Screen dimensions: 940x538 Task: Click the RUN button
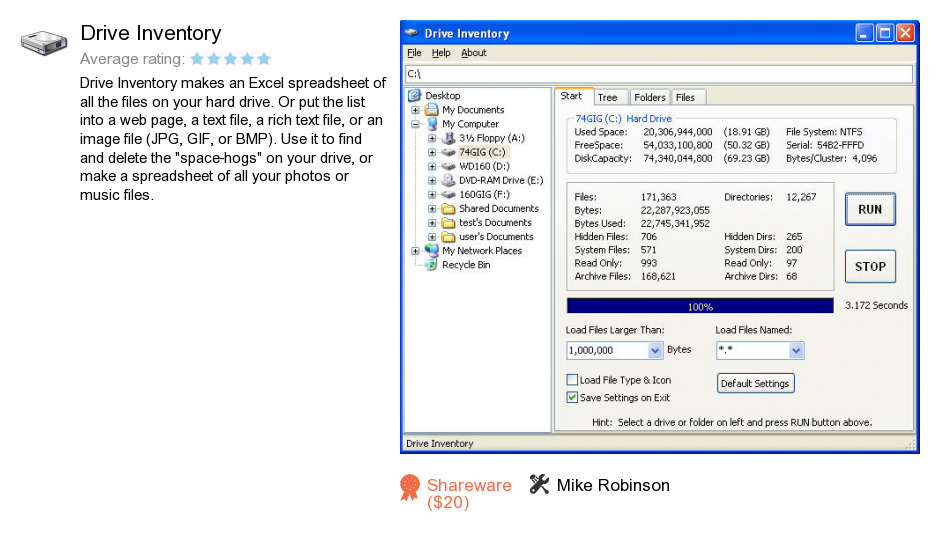coord(870,209)
